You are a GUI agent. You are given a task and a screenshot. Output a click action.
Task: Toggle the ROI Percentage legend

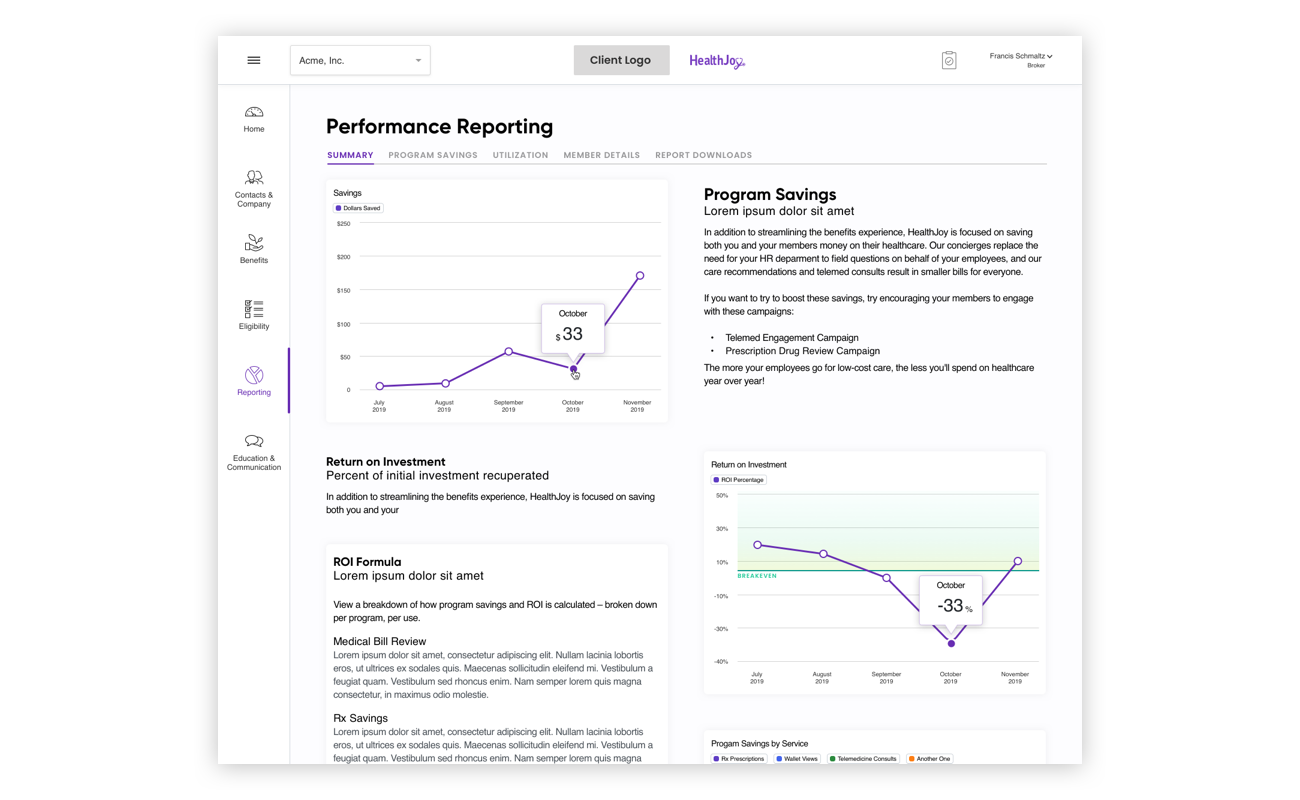click(x=739, y=480)
